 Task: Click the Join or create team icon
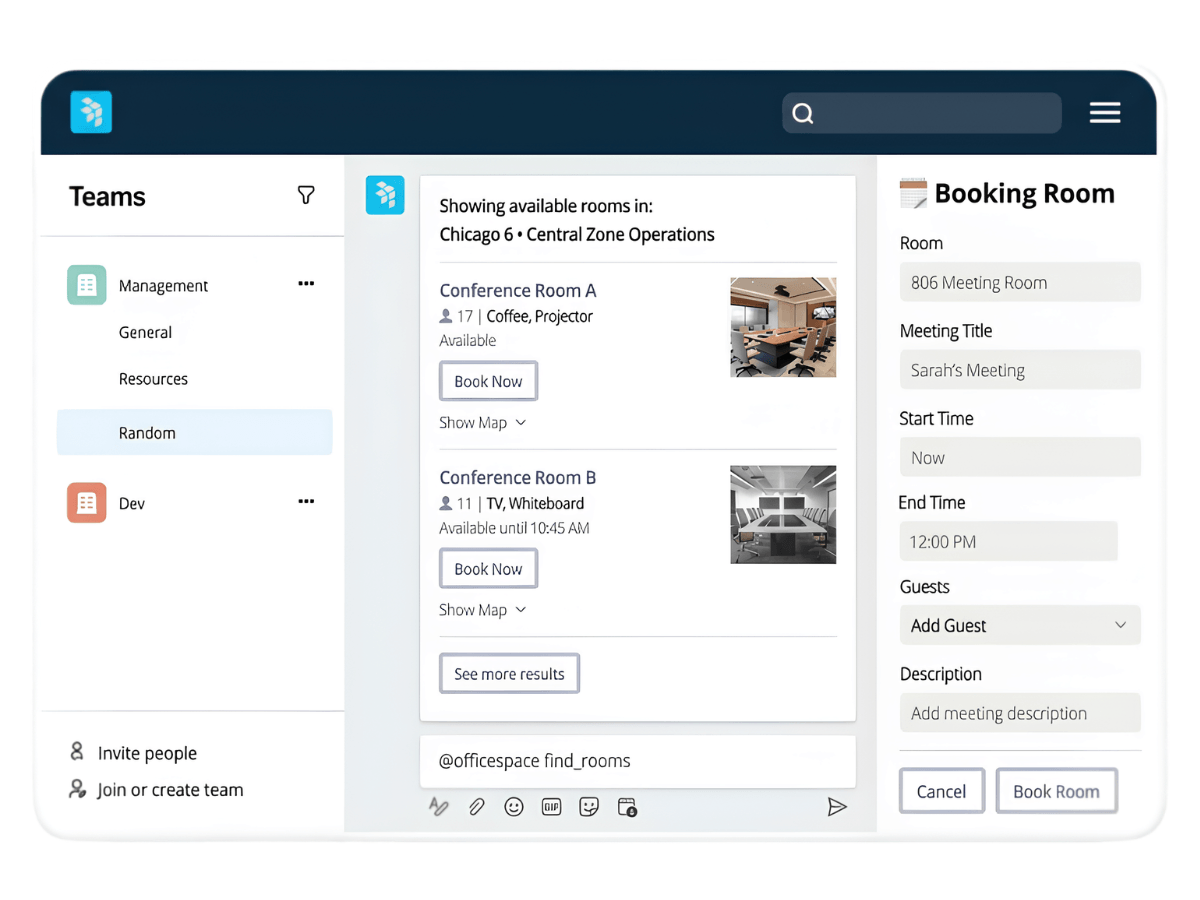pos(77,789)
